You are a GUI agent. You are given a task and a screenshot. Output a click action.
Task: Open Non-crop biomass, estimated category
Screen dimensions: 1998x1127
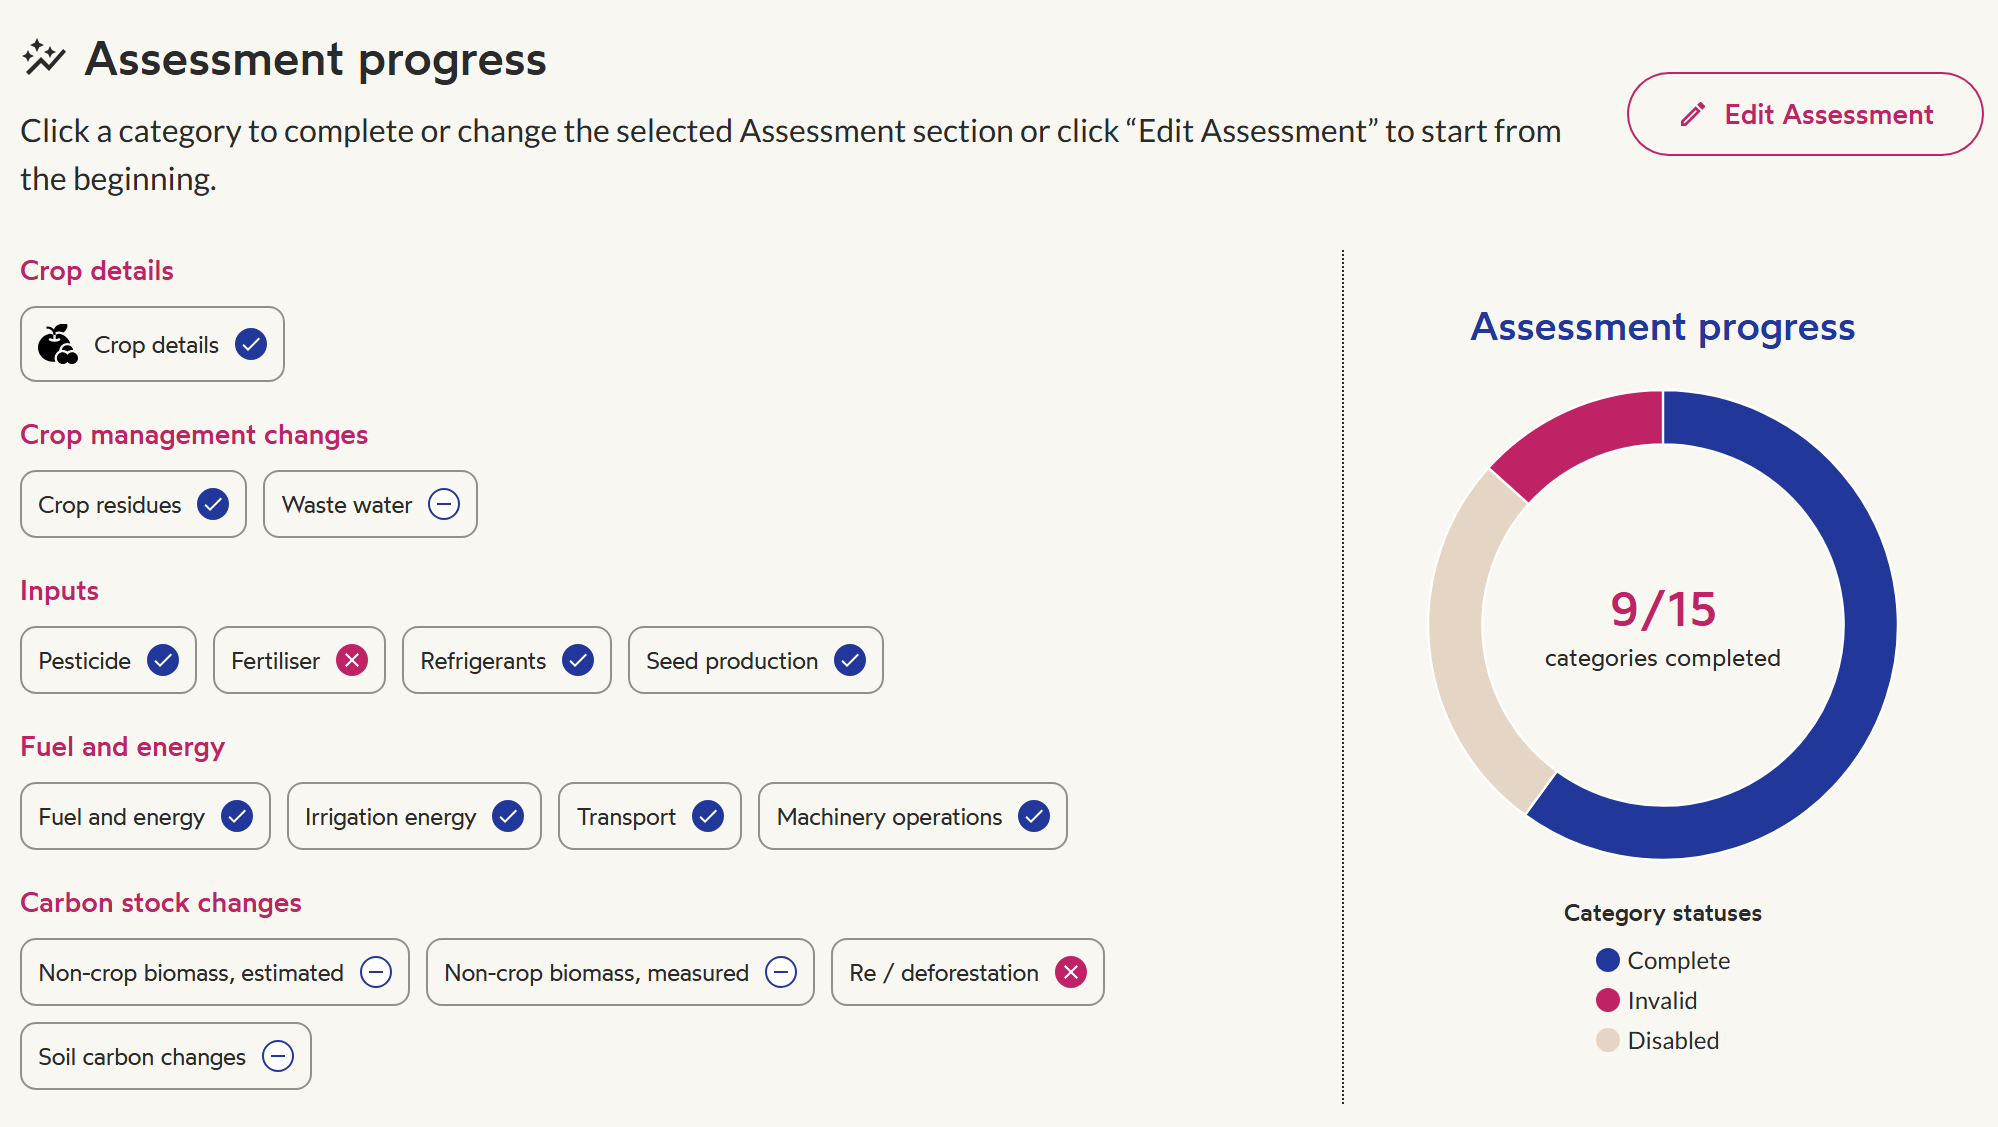click(x=215, y=972)
